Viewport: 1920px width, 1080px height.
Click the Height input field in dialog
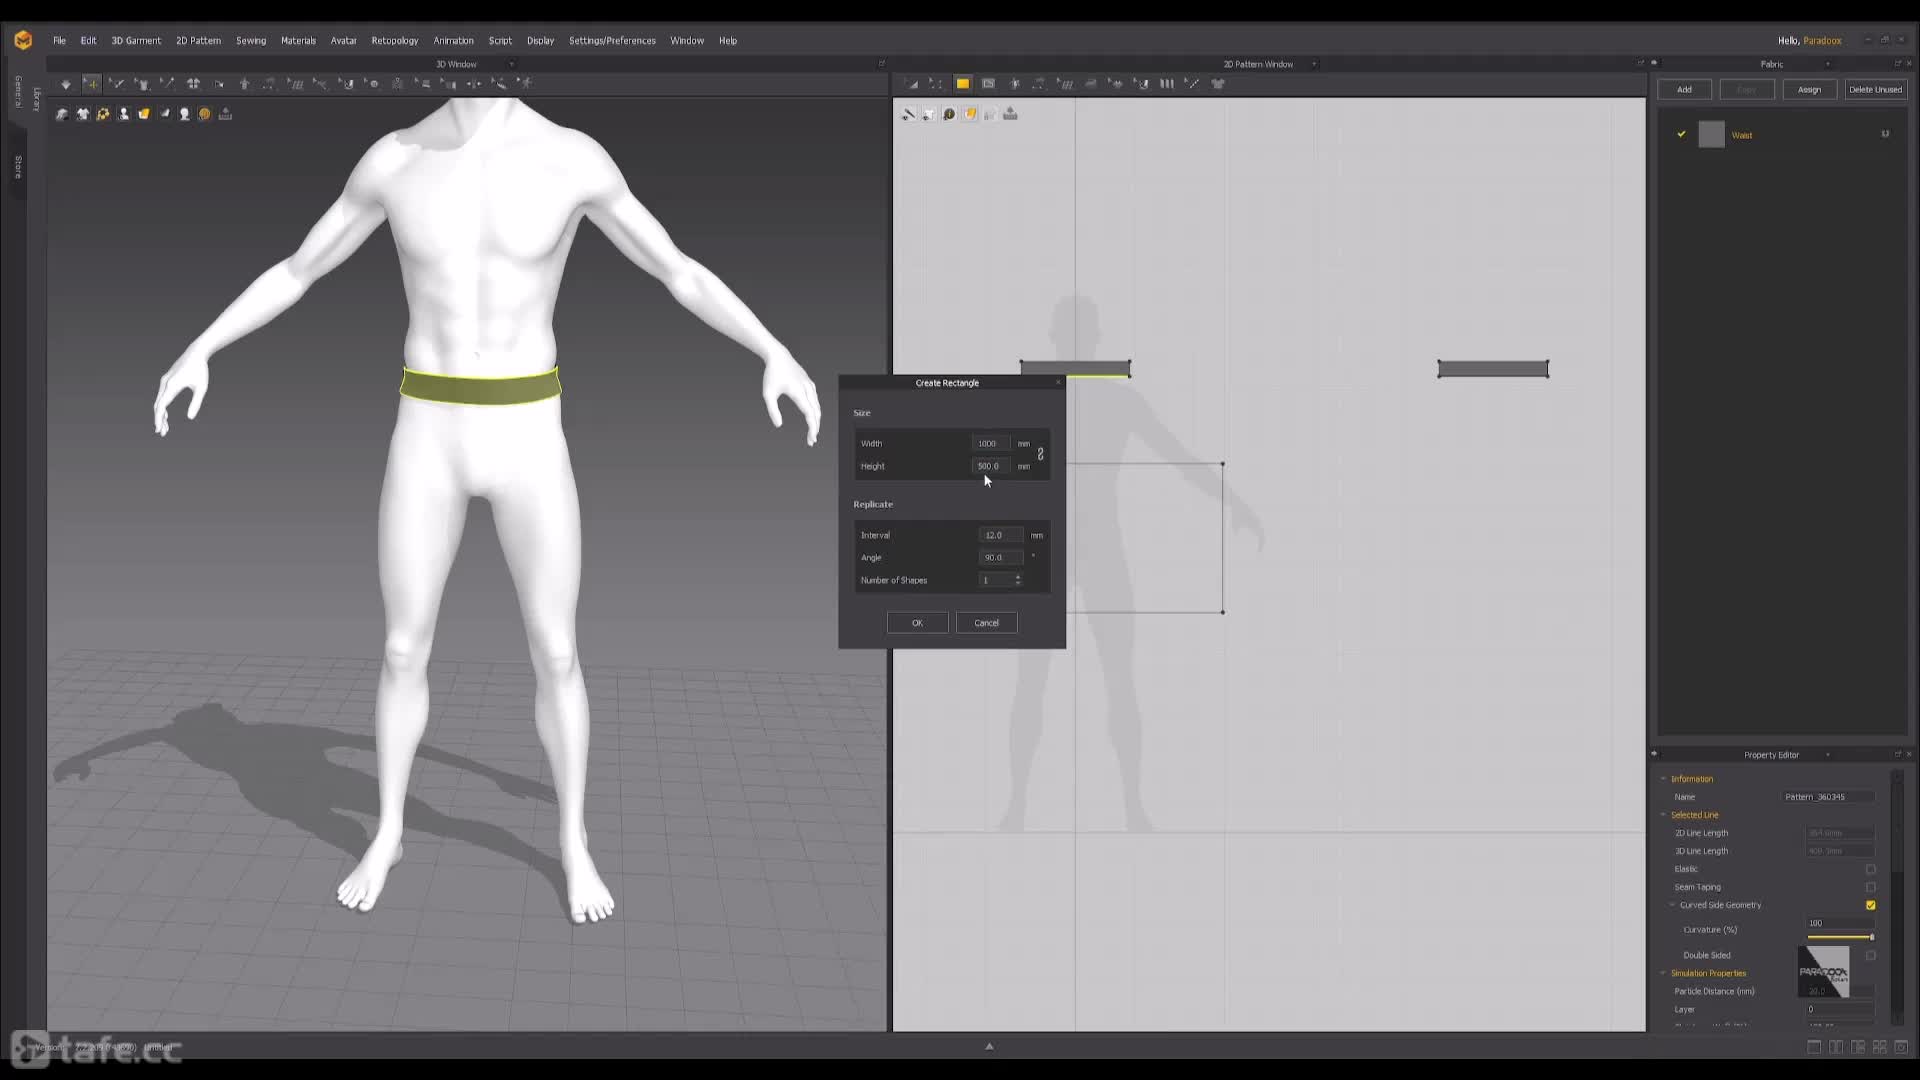[990, 466]
